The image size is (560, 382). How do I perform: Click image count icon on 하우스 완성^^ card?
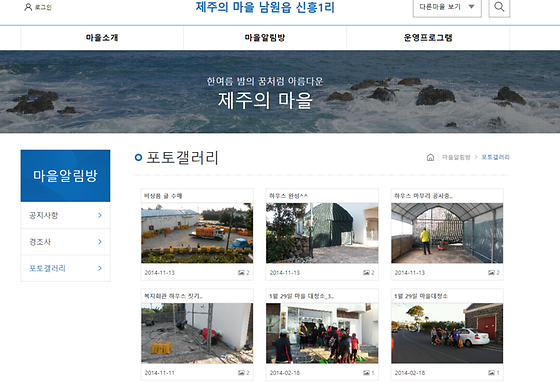click(x=366, y=272)
